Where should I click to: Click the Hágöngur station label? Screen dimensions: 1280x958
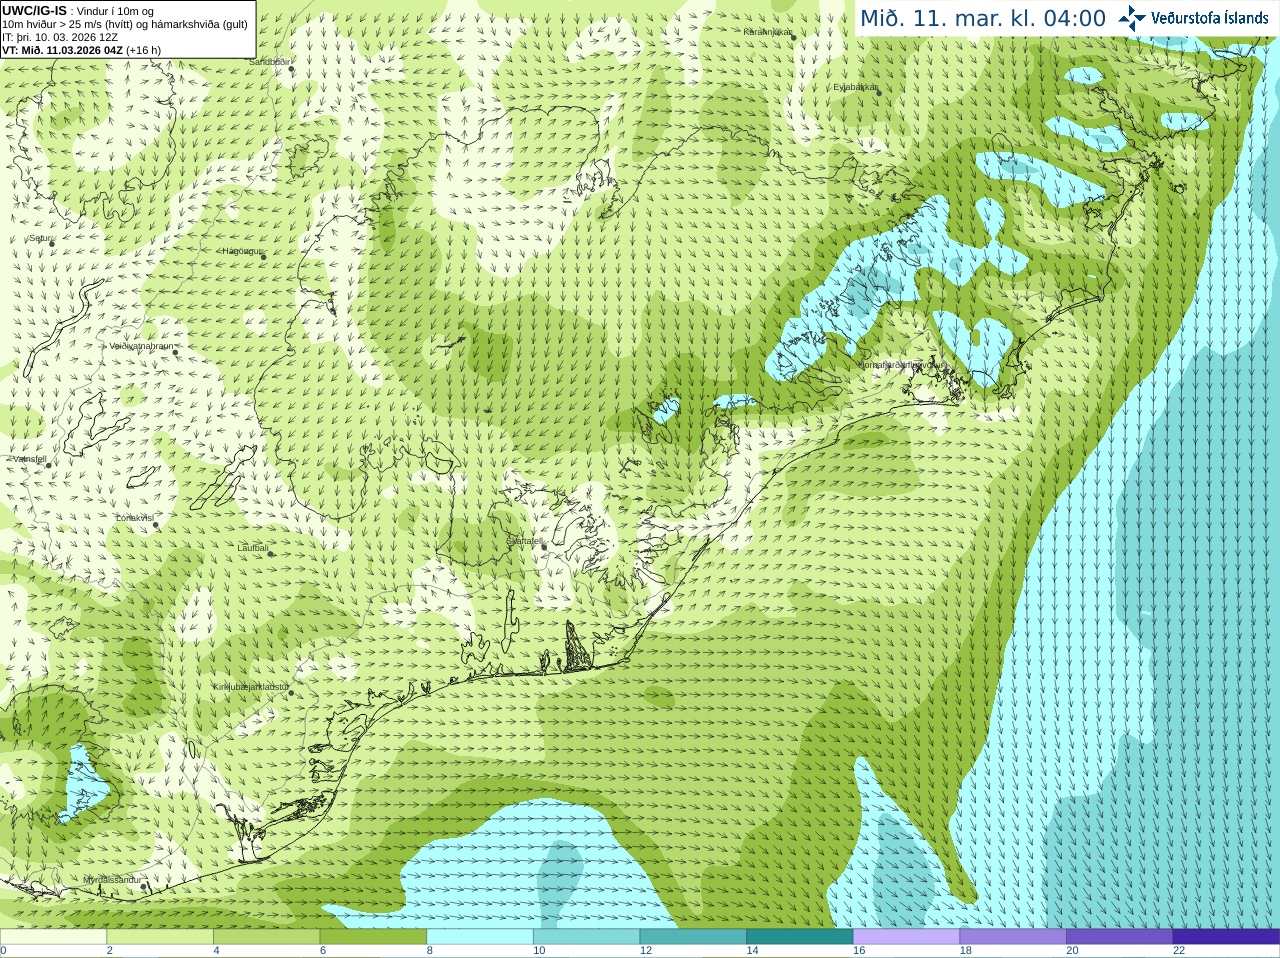(x=241, y=251)
